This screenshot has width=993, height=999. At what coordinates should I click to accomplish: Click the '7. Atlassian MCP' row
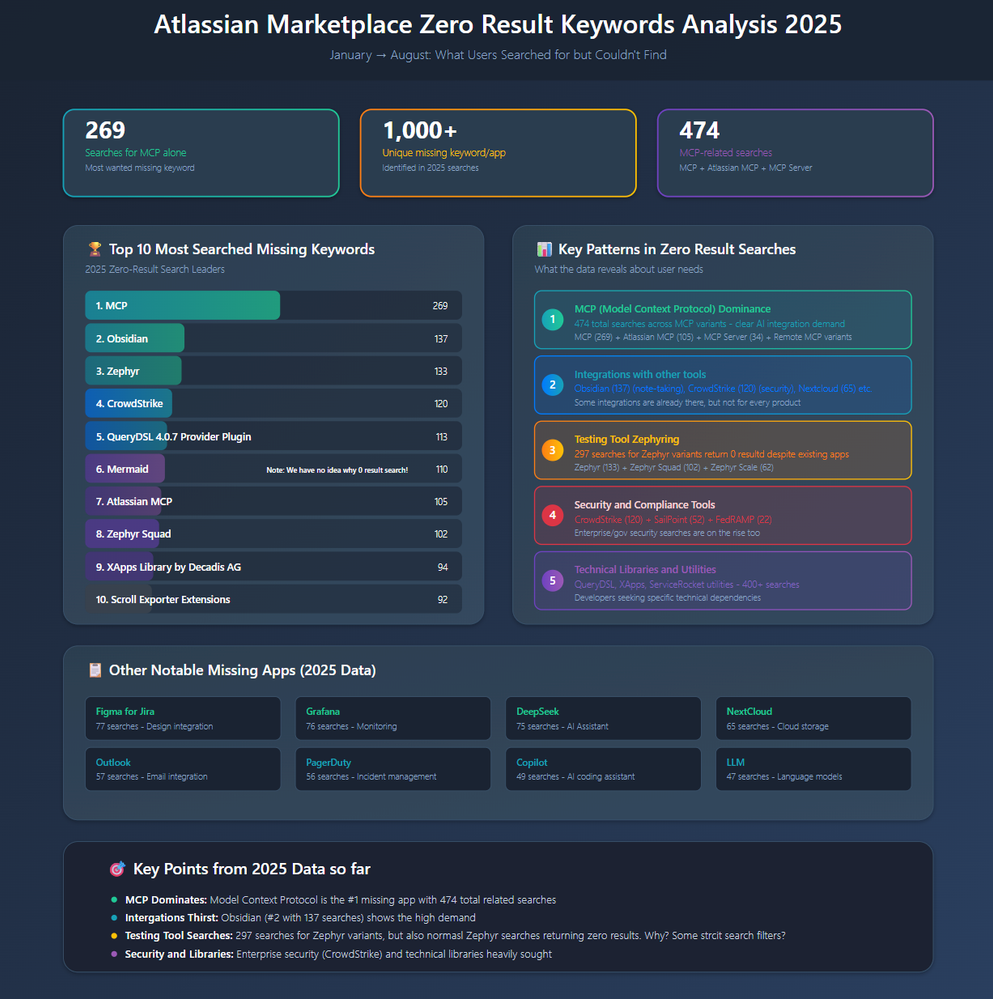point(273,501)
